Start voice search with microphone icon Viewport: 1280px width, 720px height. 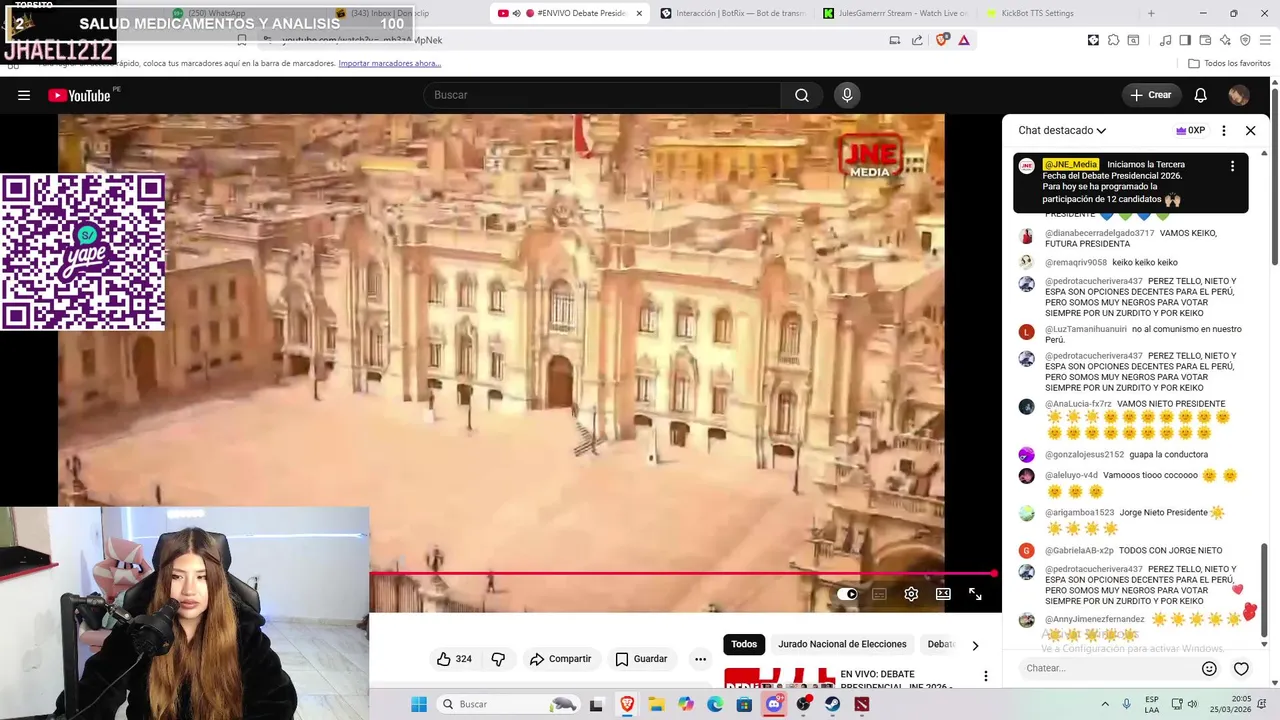pyautogui.click(x=847, y=95)
